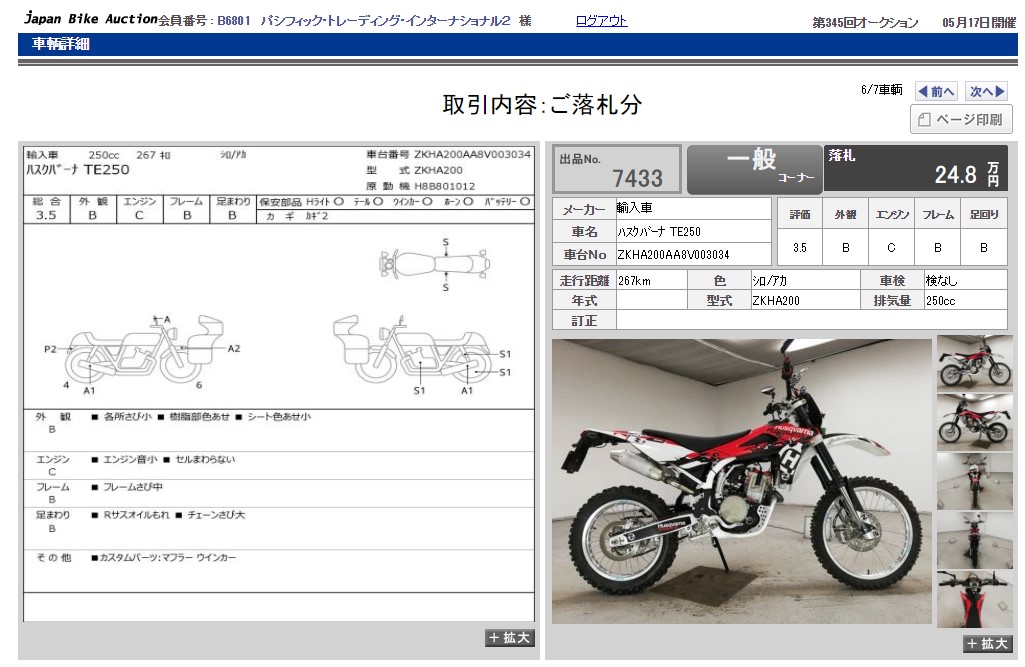1025x667 pixels.
Task: Click the Japan Bike Auction logo
Action: point(89,19)
